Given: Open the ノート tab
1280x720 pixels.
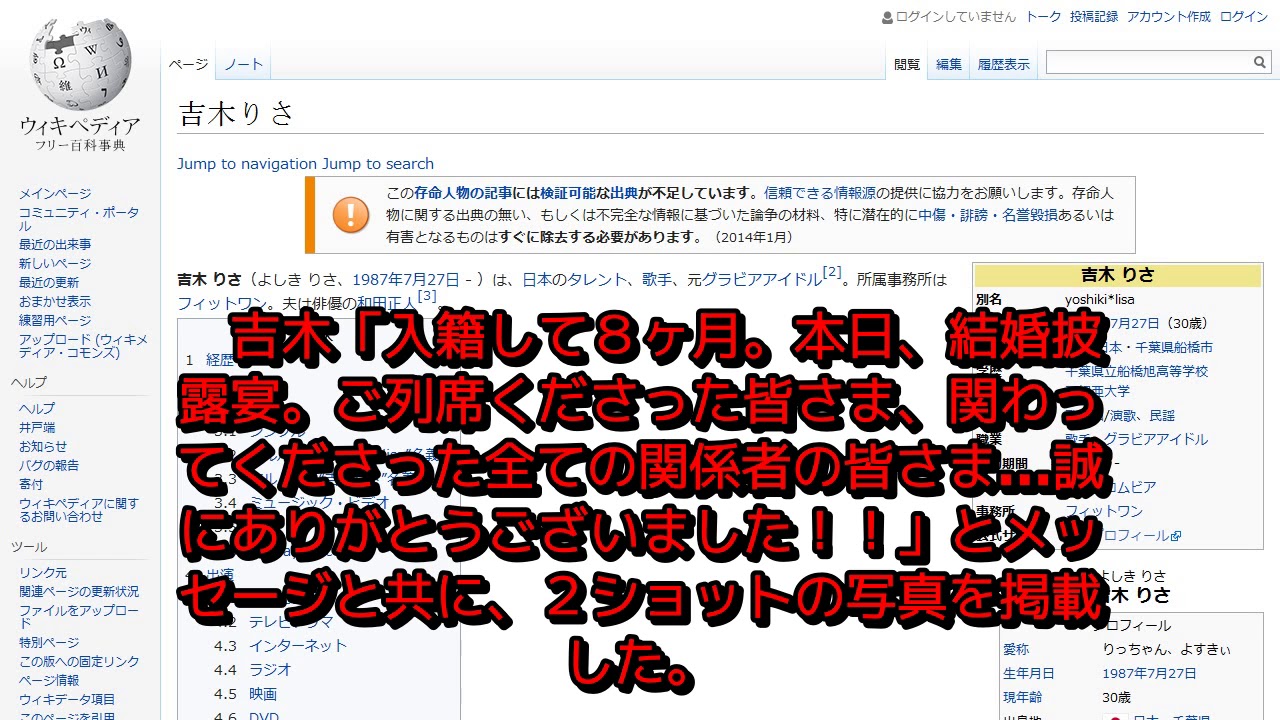Looking at the screenshot, I should coord(243,64).
